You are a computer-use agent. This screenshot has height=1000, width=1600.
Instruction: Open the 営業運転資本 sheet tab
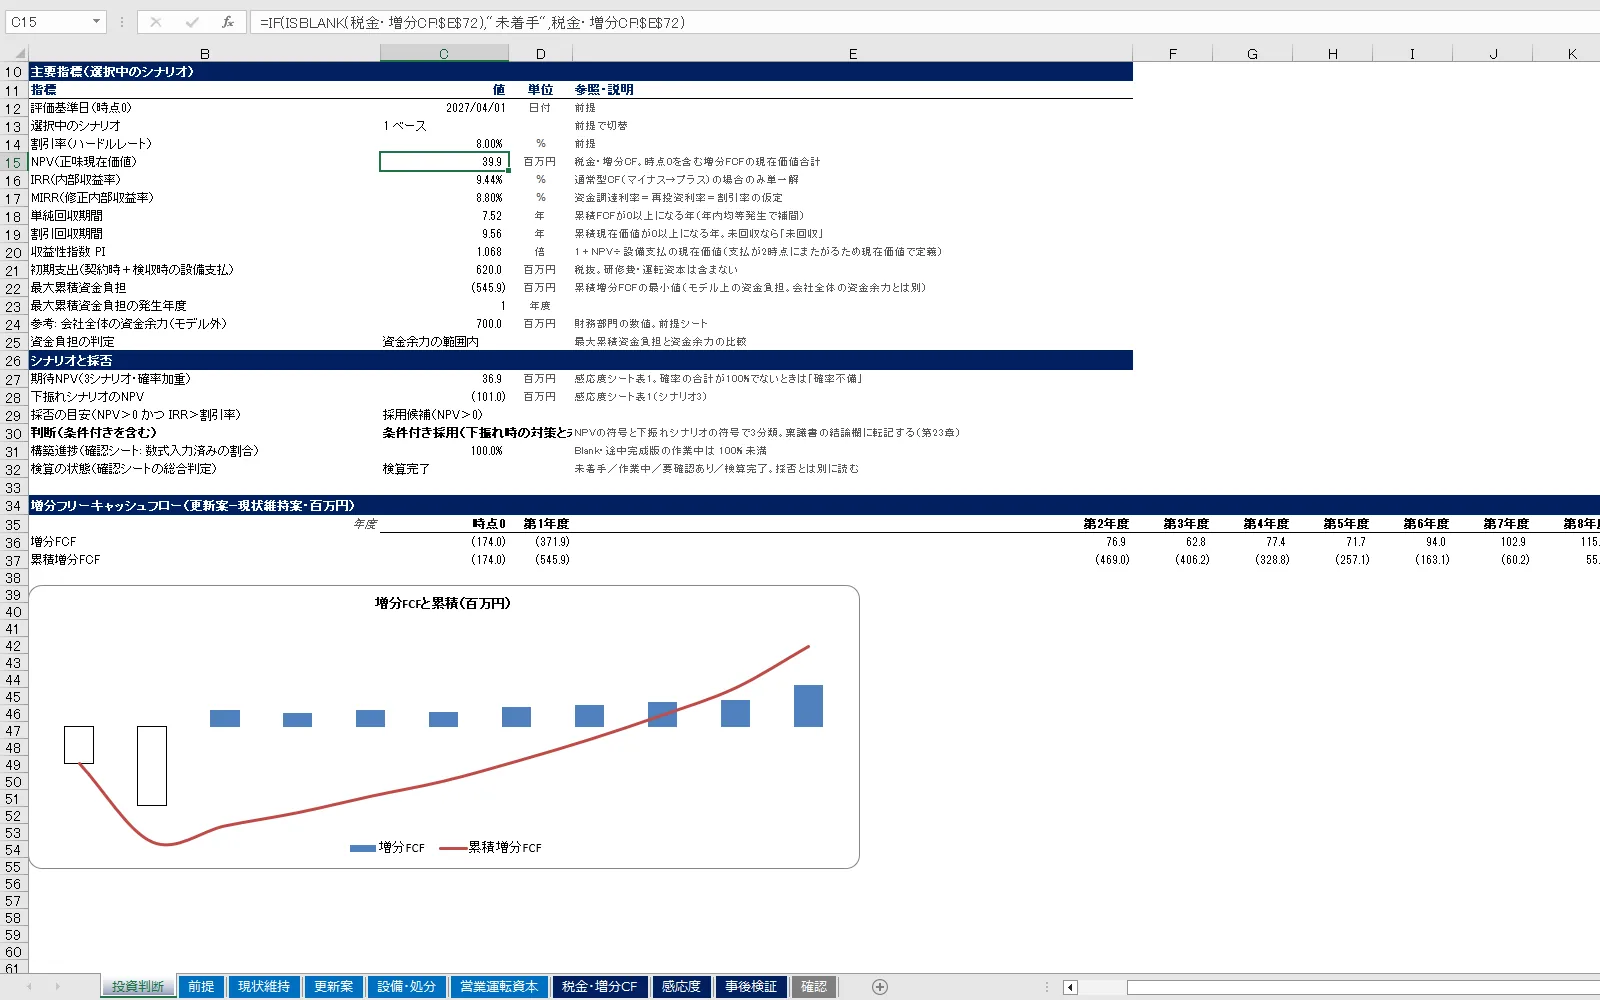[x=498, y=987]
